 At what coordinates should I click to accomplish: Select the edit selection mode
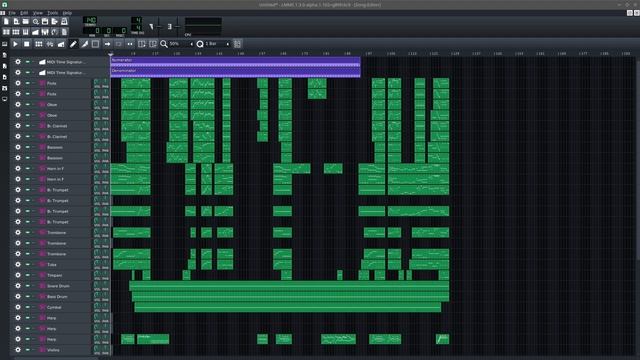tap(96, 44)
